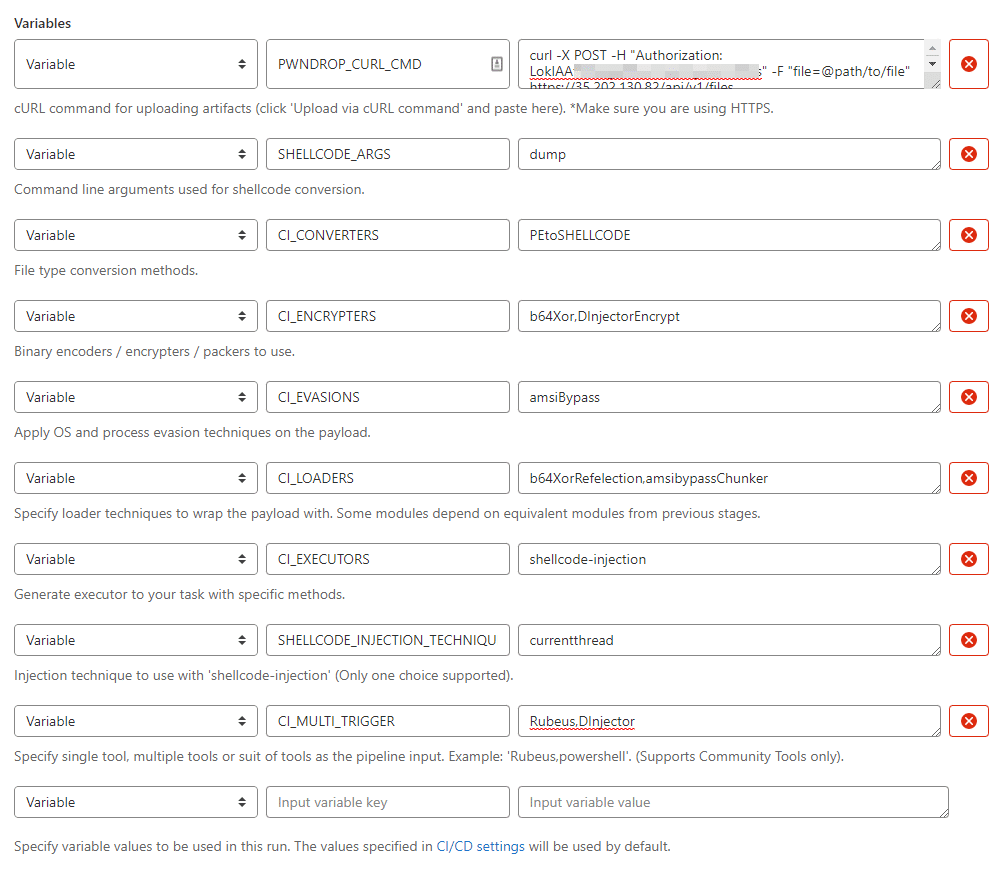
Task: Click the empty Input variable key field
Action: click(387, 802)
